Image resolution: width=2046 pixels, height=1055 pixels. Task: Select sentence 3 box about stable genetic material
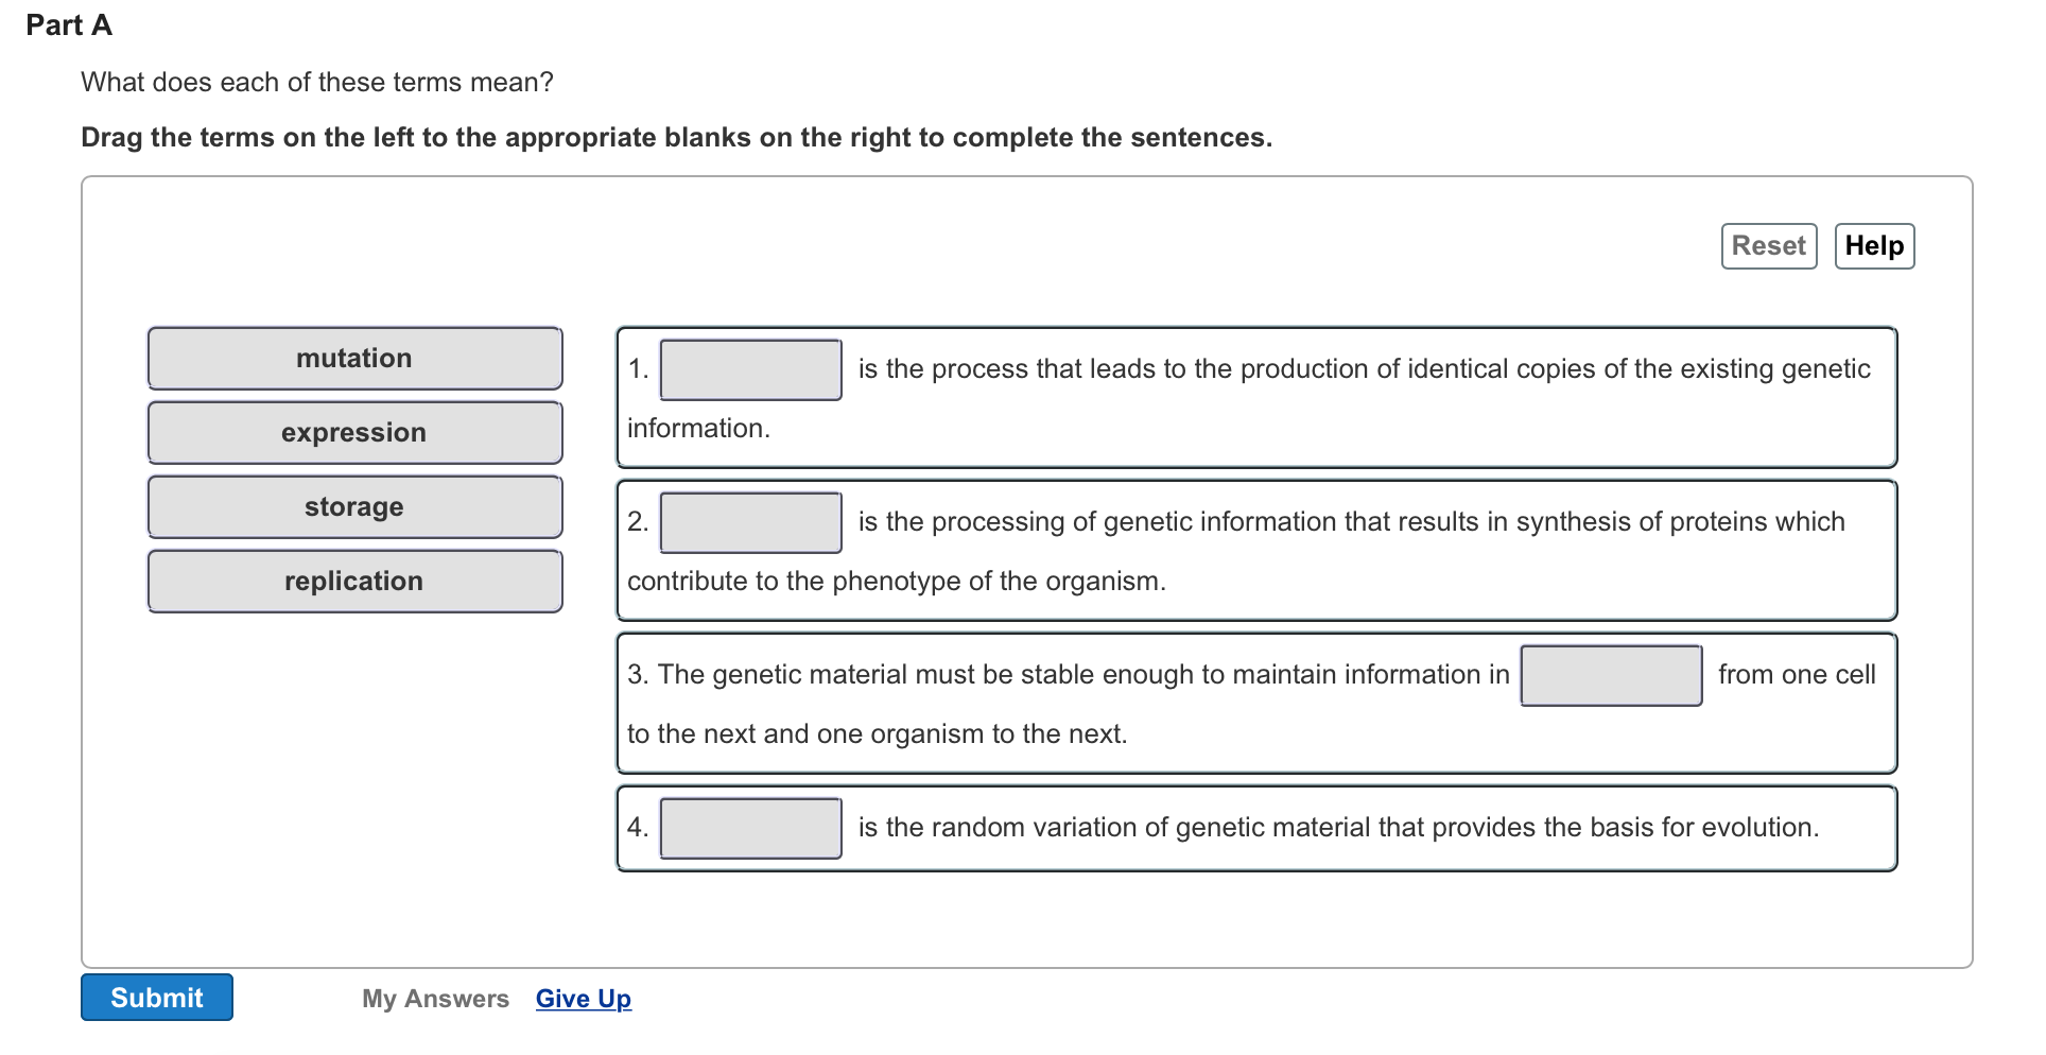tap(1256, 702)
